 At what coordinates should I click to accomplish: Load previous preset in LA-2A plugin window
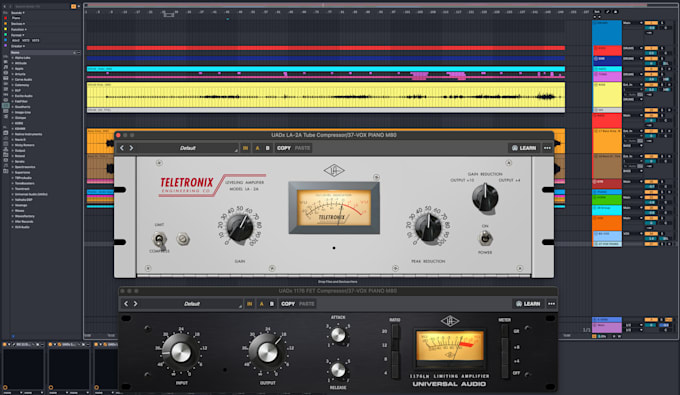click(x=122, y=148)
